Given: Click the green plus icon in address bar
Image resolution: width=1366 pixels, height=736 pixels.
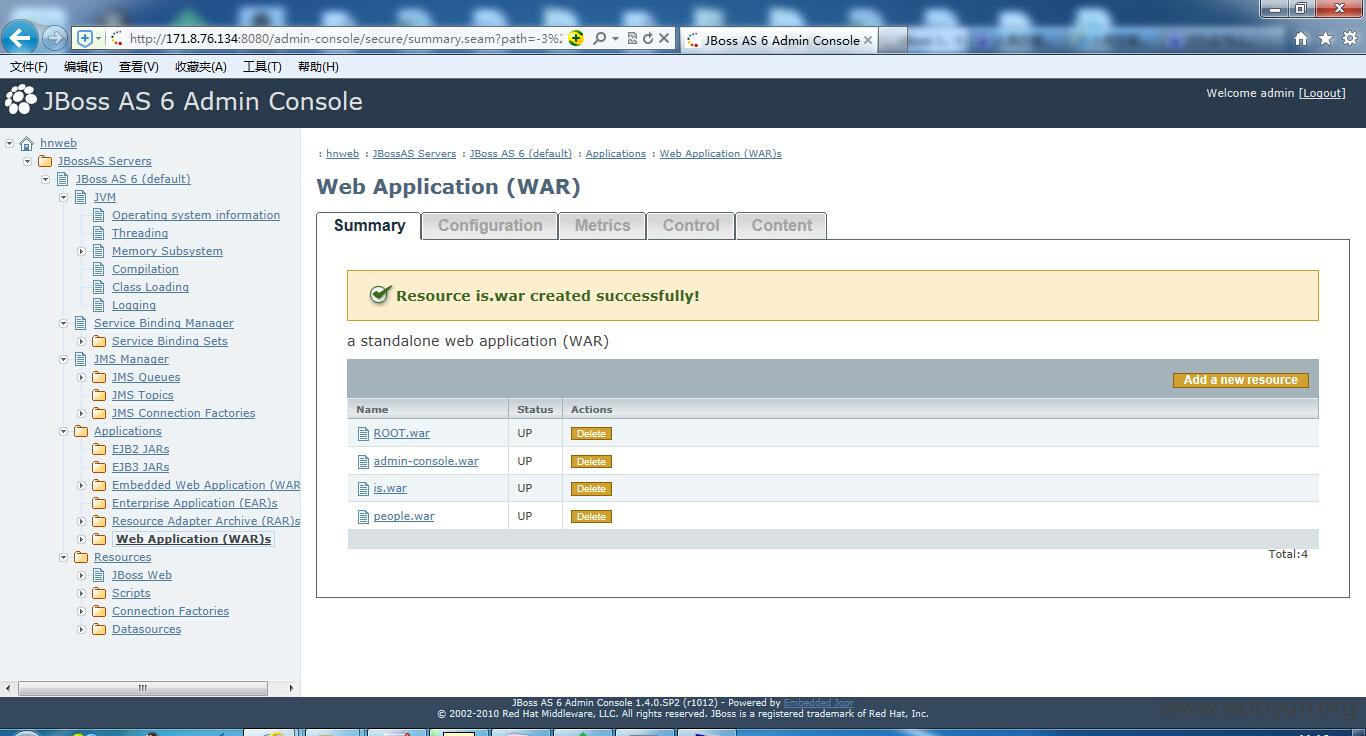Looking at the screenshot, I should pyautogui.click(x=576, y=38).
